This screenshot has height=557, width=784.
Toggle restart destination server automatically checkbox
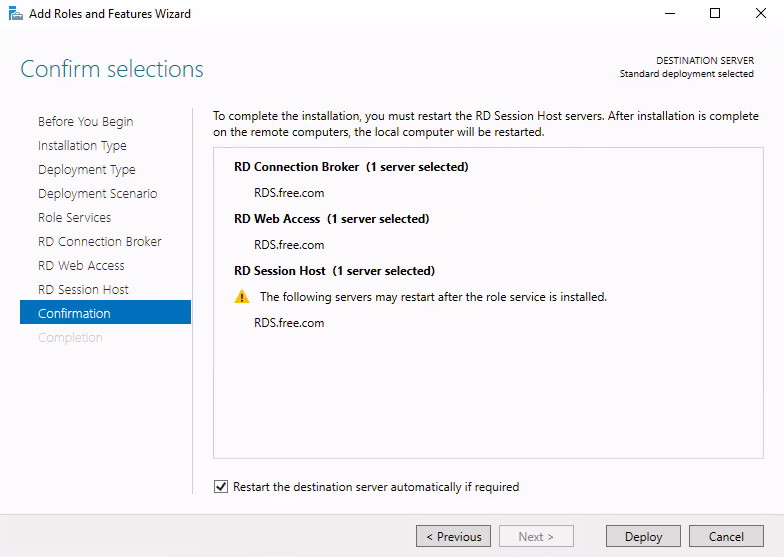(220, 486)
